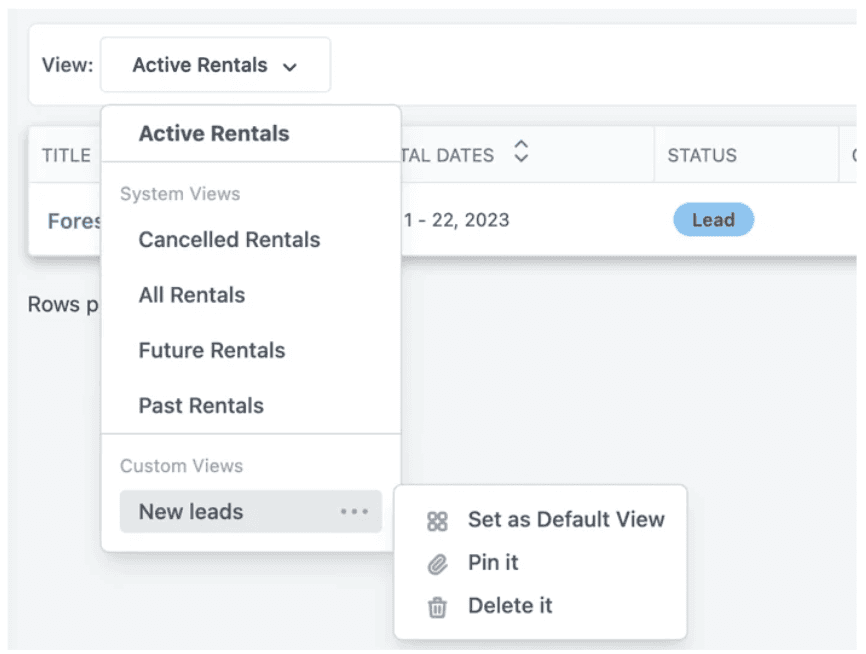
Task: Click the STATUS column header
Action: [x=702, y=155]
